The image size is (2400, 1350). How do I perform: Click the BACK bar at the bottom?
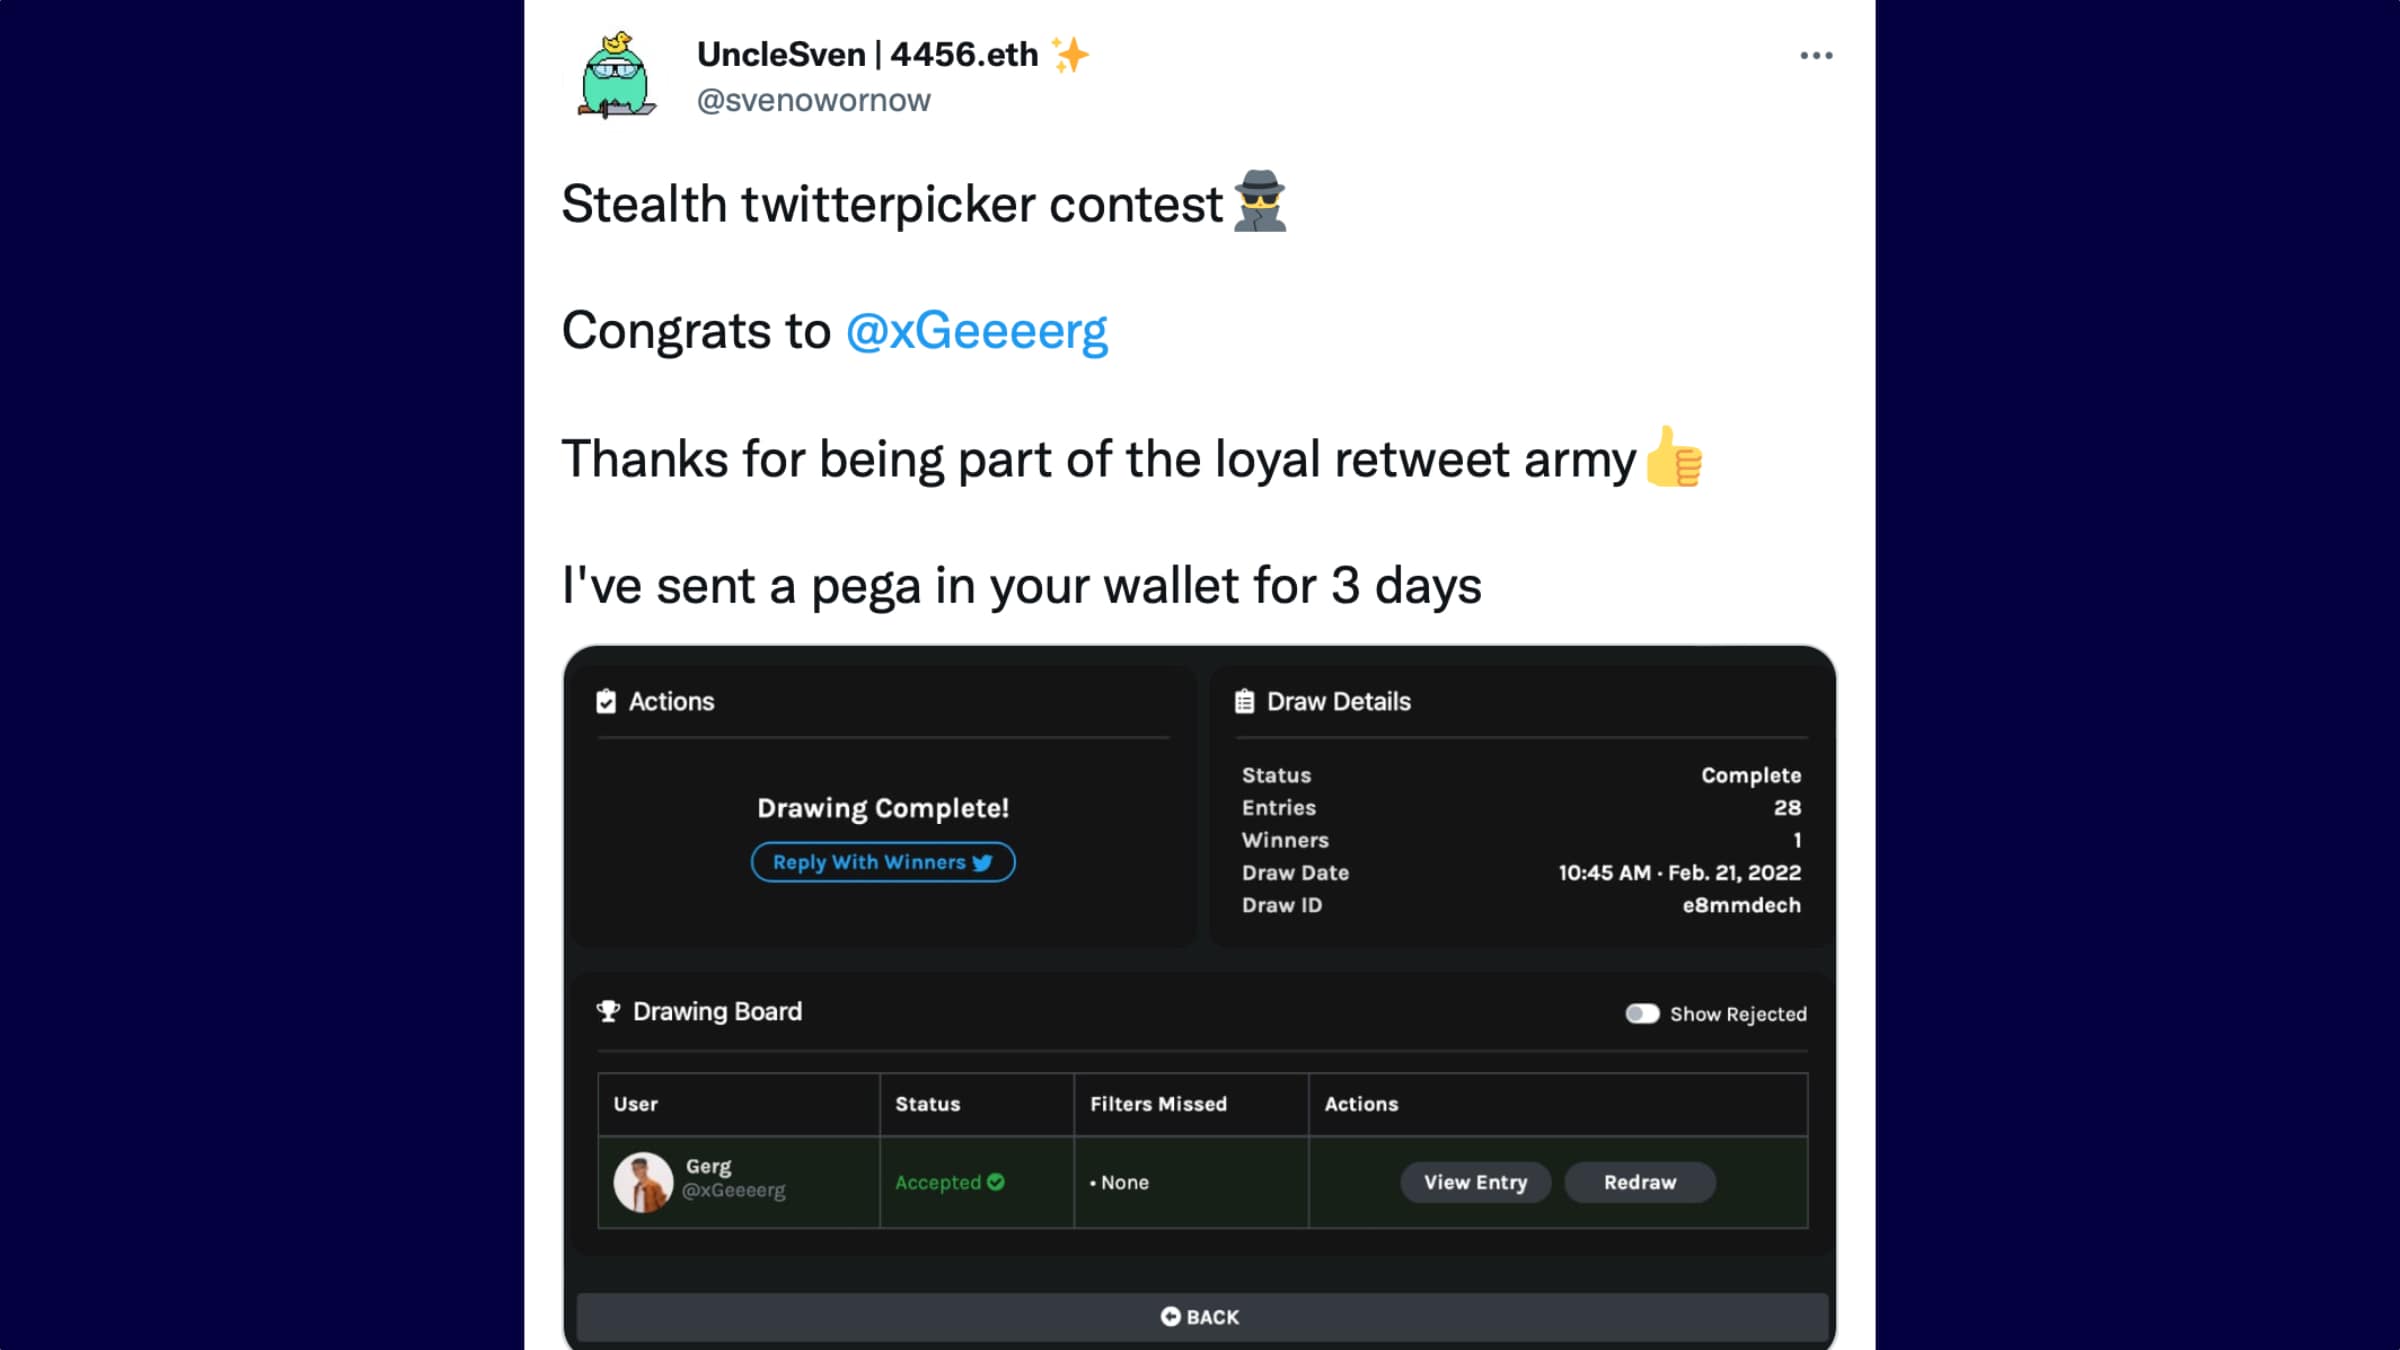(x=1200, y=1317)
